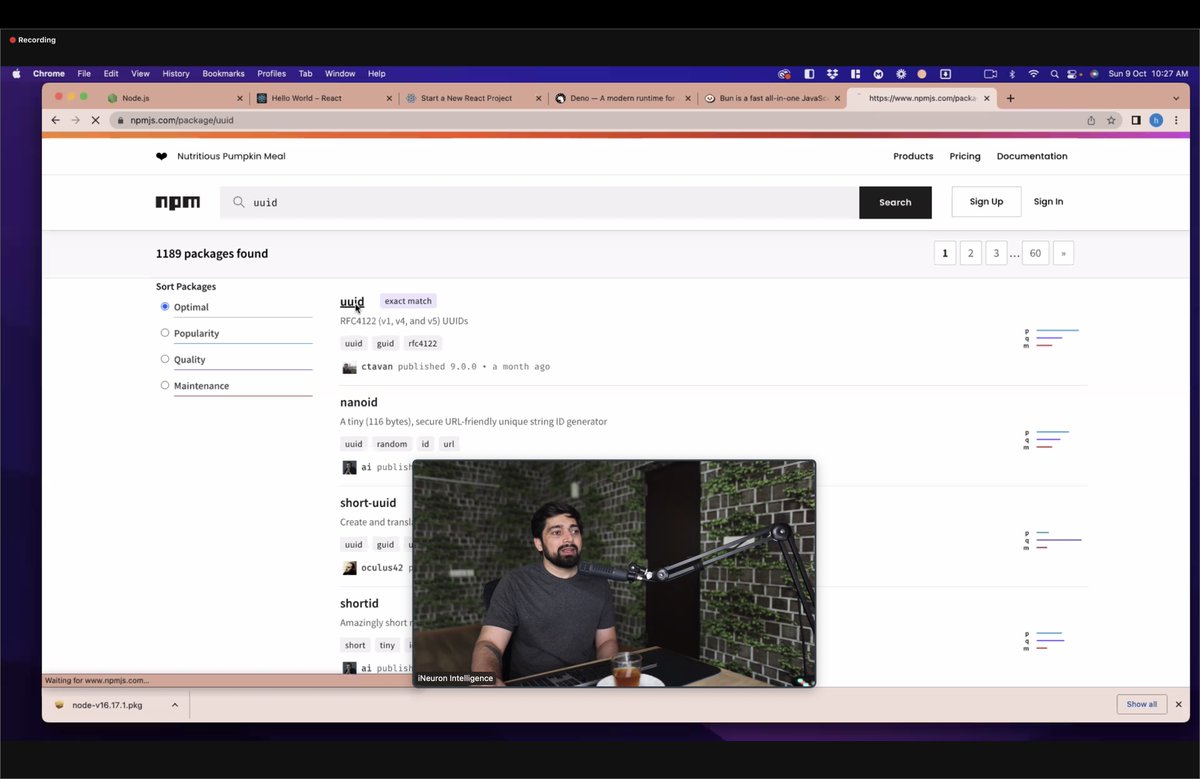The width and height of the screenshot is (1200, 779).
Task: Open the Profiles menu
Action: (271, 74)
